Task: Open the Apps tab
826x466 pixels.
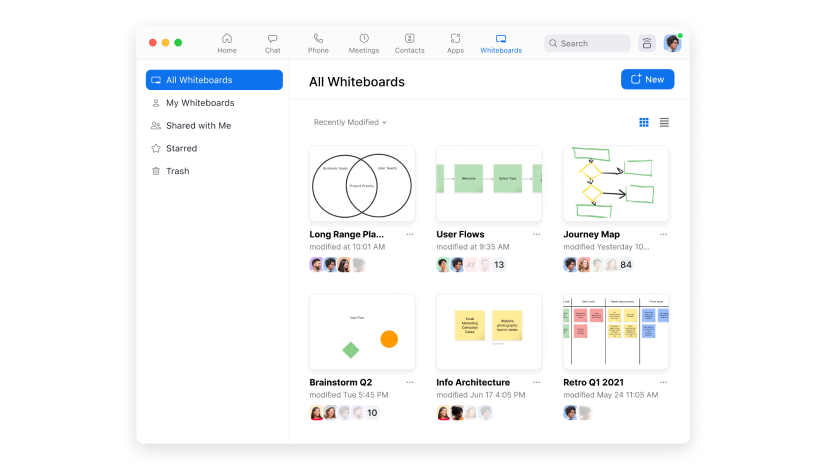Action: [455, 44]
